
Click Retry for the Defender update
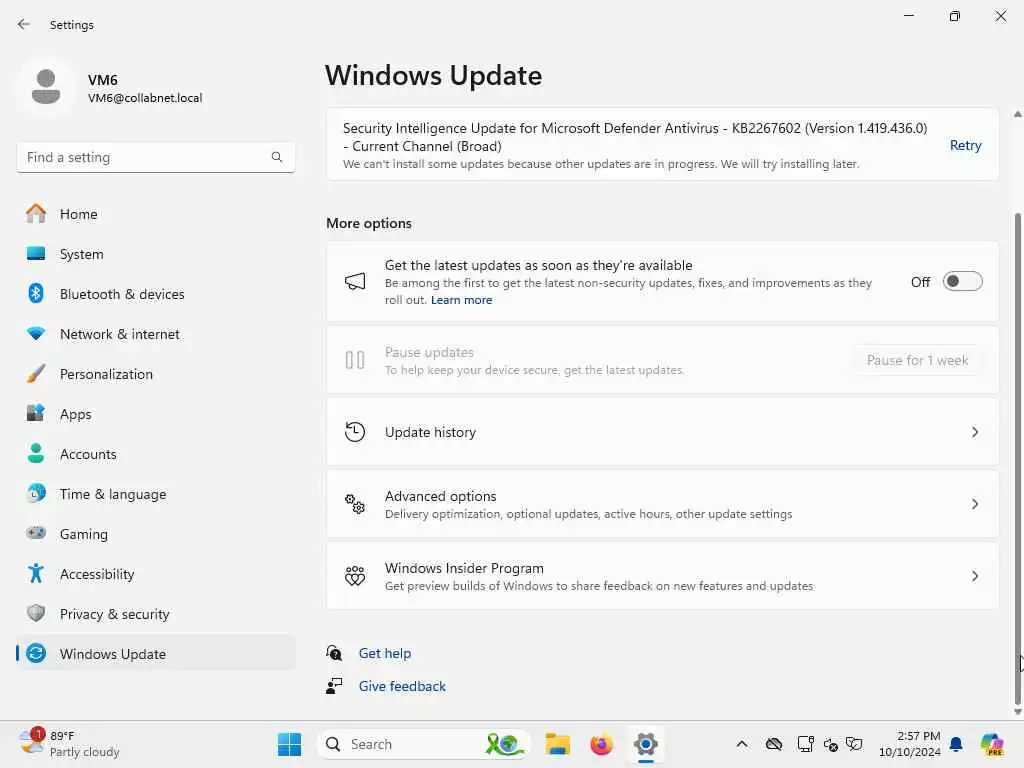pyautogui.click(x=965, y=145)
